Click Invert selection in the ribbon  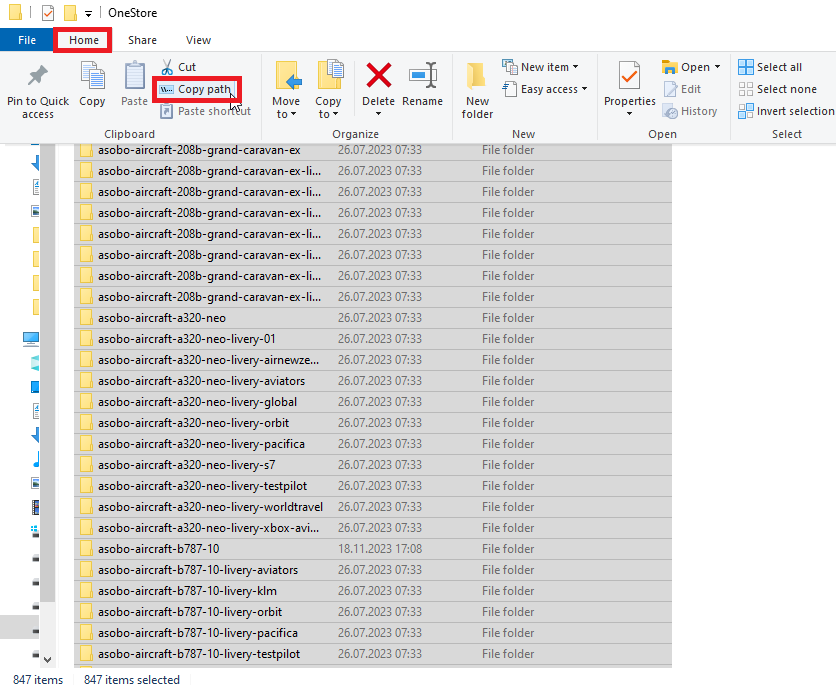point(786,111)
